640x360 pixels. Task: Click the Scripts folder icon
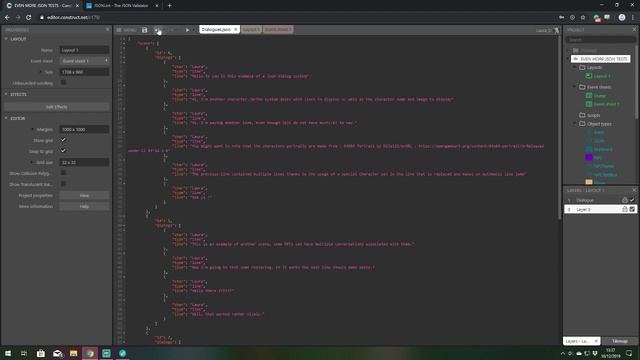[x=582, y=115]
